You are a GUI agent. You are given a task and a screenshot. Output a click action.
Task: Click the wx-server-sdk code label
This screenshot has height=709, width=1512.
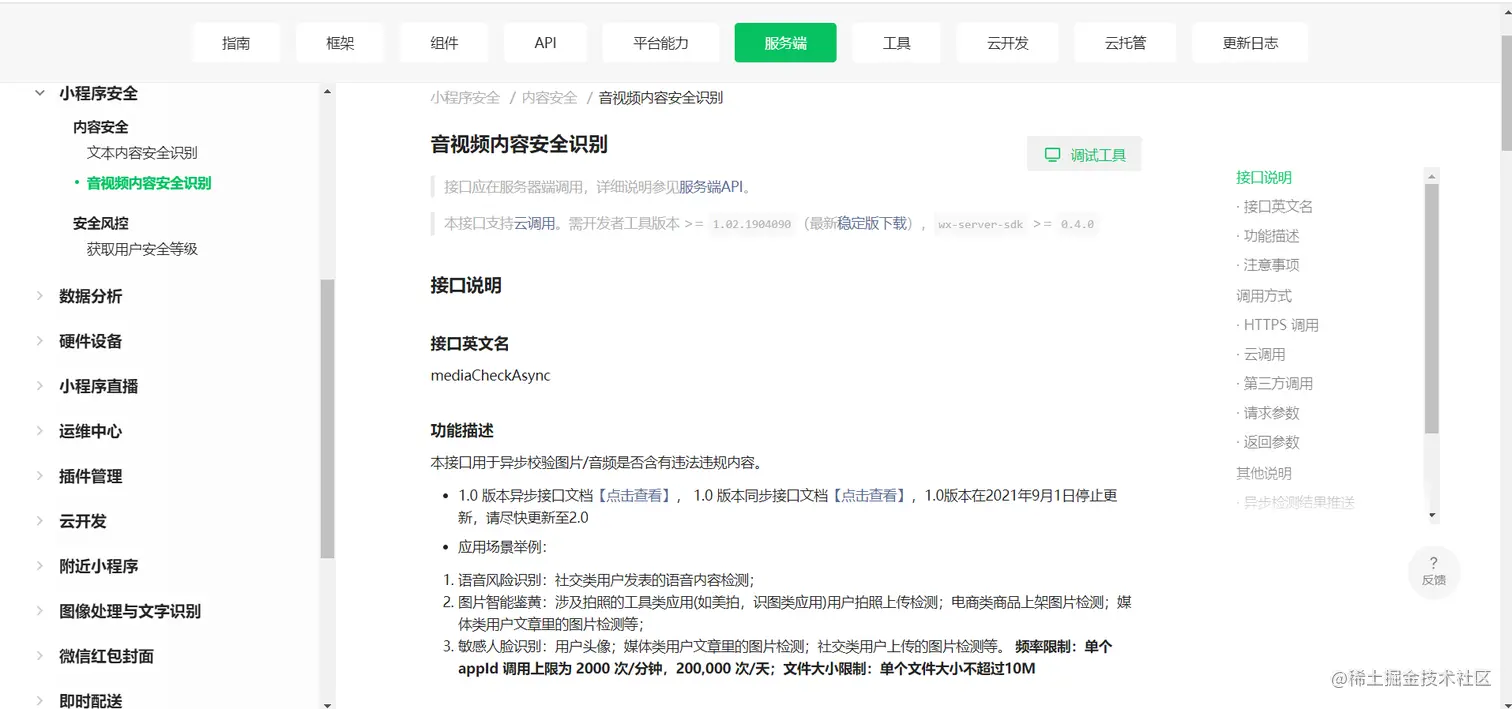click(x=981, y=224)
